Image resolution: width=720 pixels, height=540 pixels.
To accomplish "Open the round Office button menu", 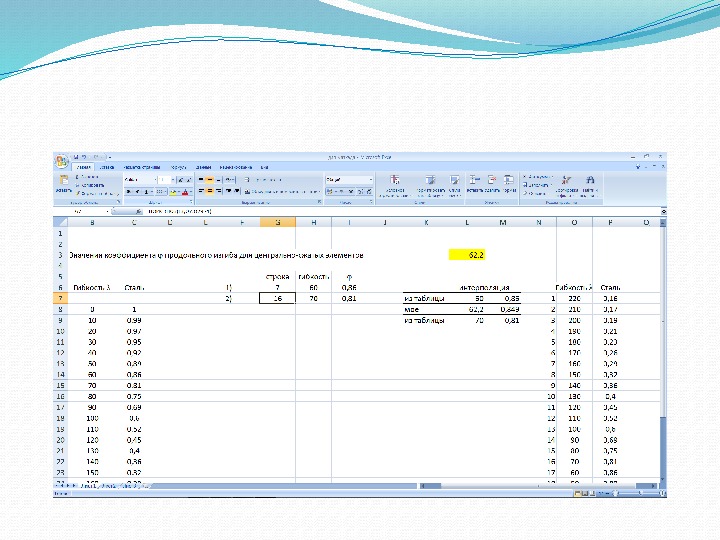I will point(62,161).
